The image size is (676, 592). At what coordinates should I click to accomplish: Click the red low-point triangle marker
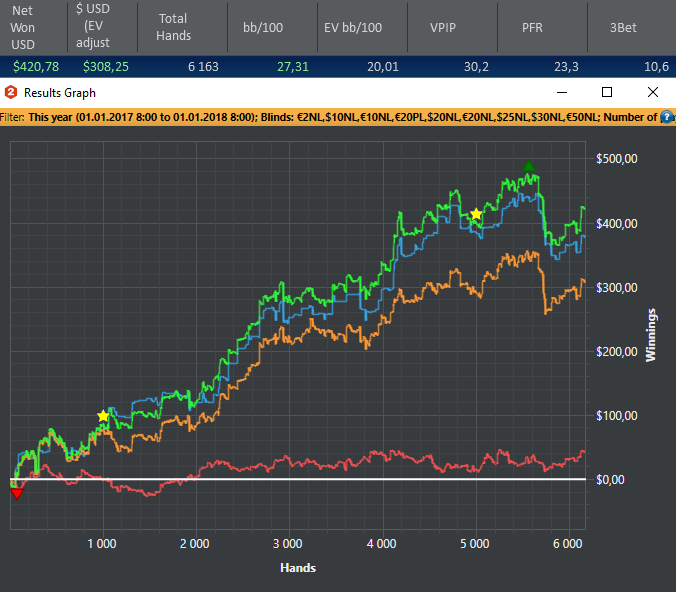point(17,493)
